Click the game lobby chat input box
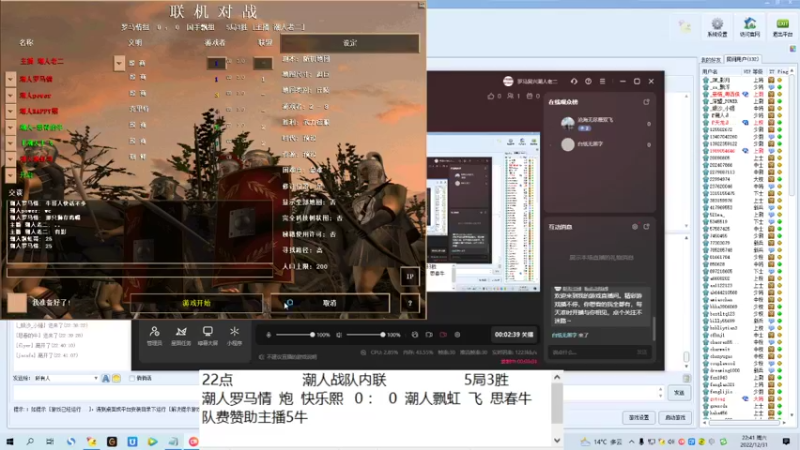This screenshot has height=450, width=800. pos(140,272)
